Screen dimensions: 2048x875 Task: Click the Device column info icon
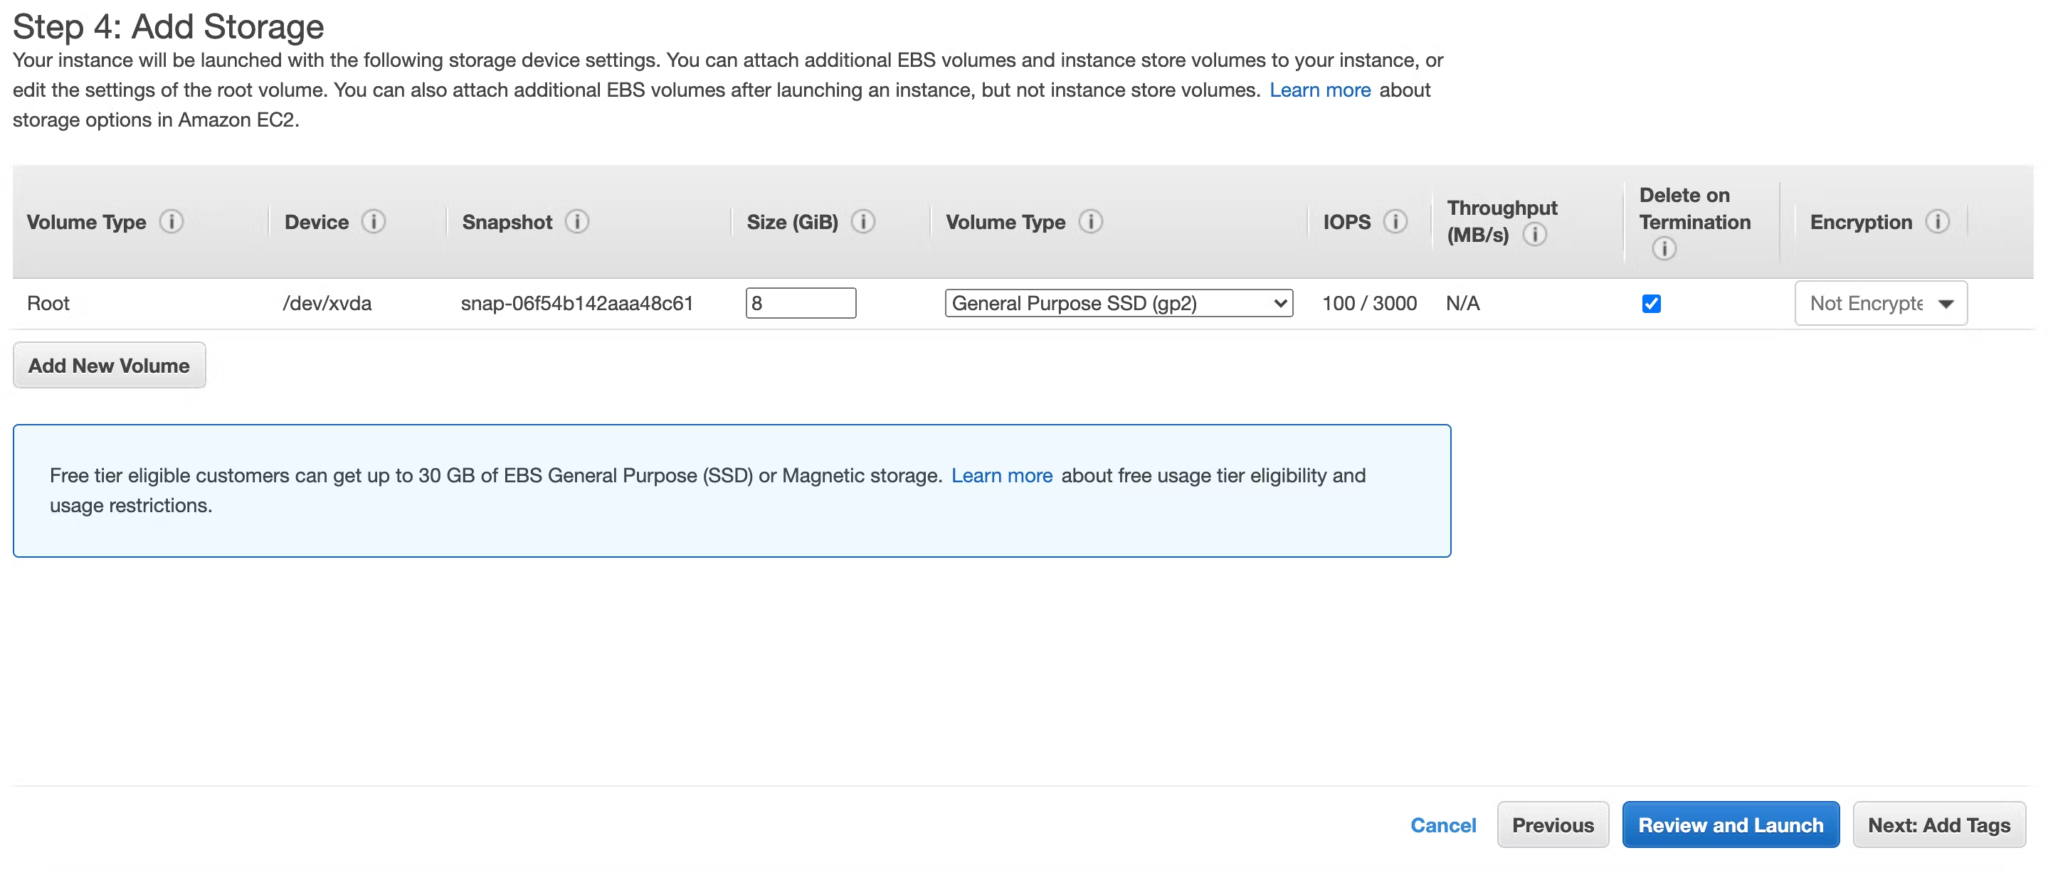coord(374,222)
